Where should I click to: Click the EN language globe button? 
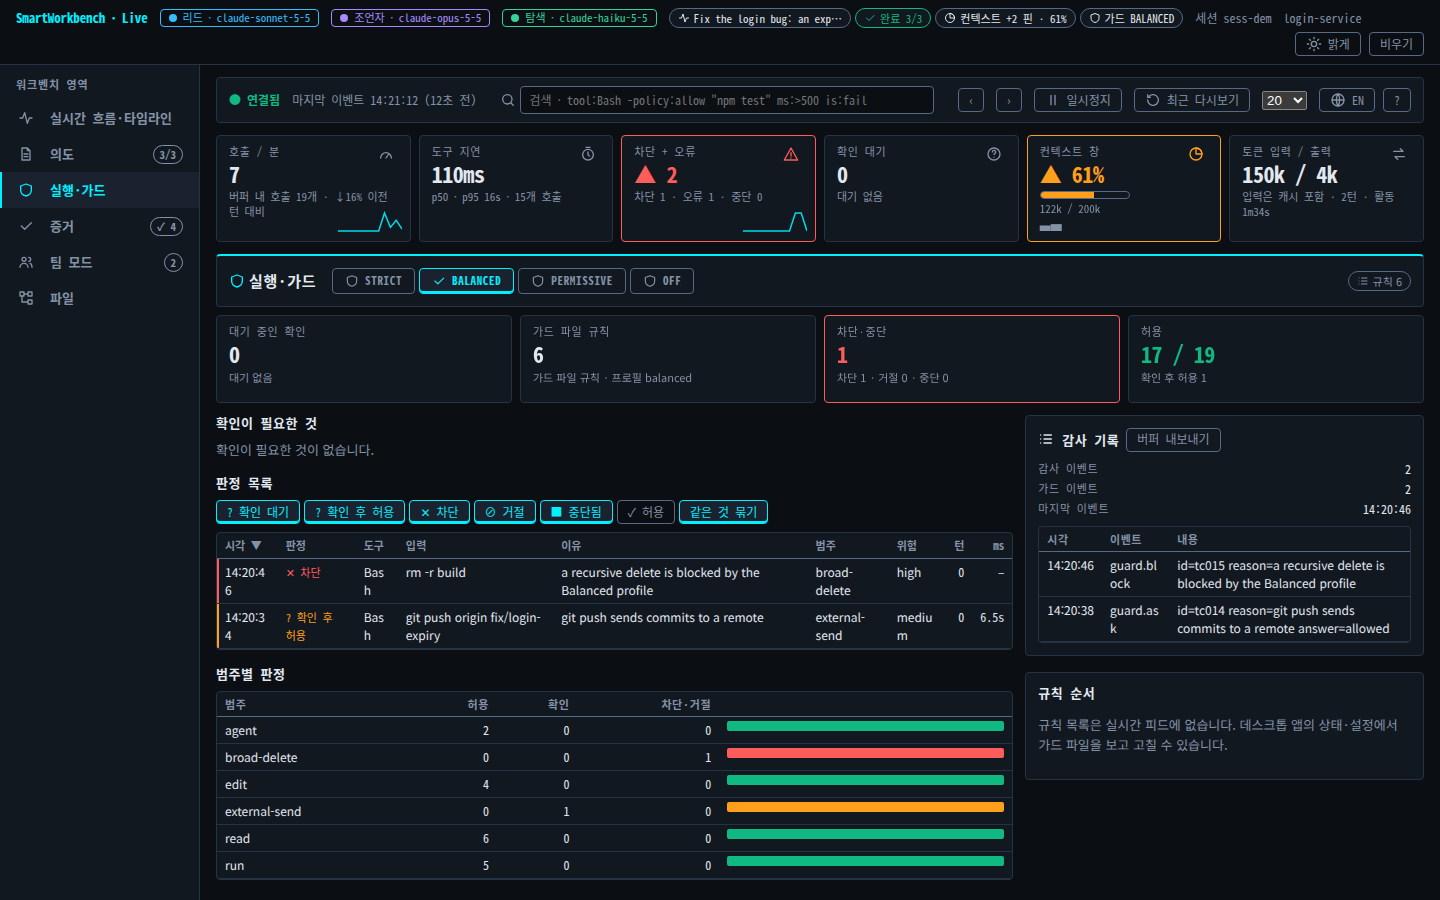click(x=1347, y=100)
